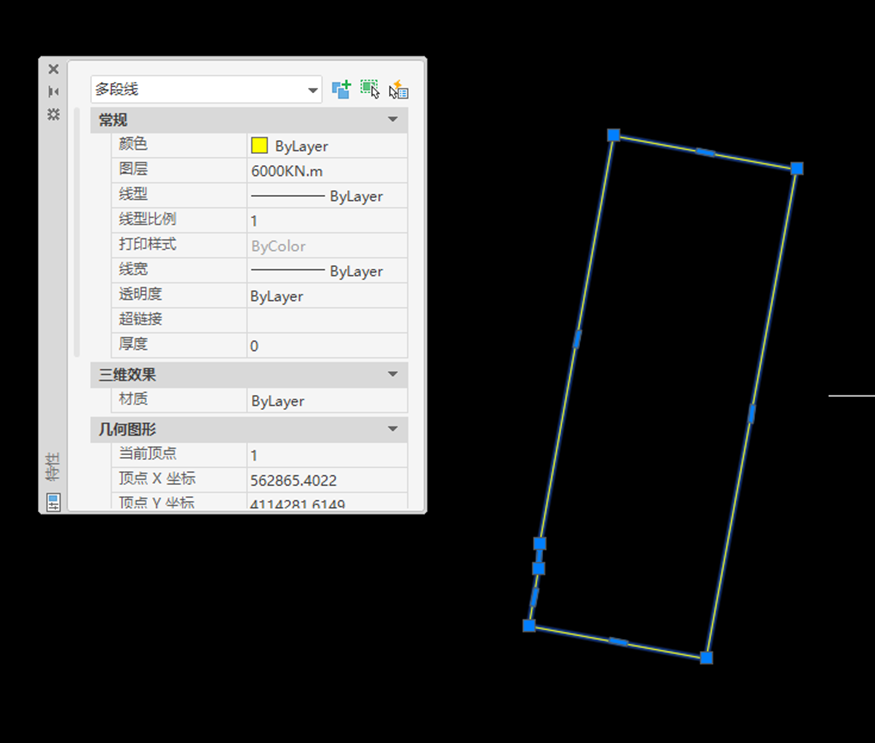Edit the 线型比例 value 1
This screenshot has height=743, width=875.
point(327,220)
